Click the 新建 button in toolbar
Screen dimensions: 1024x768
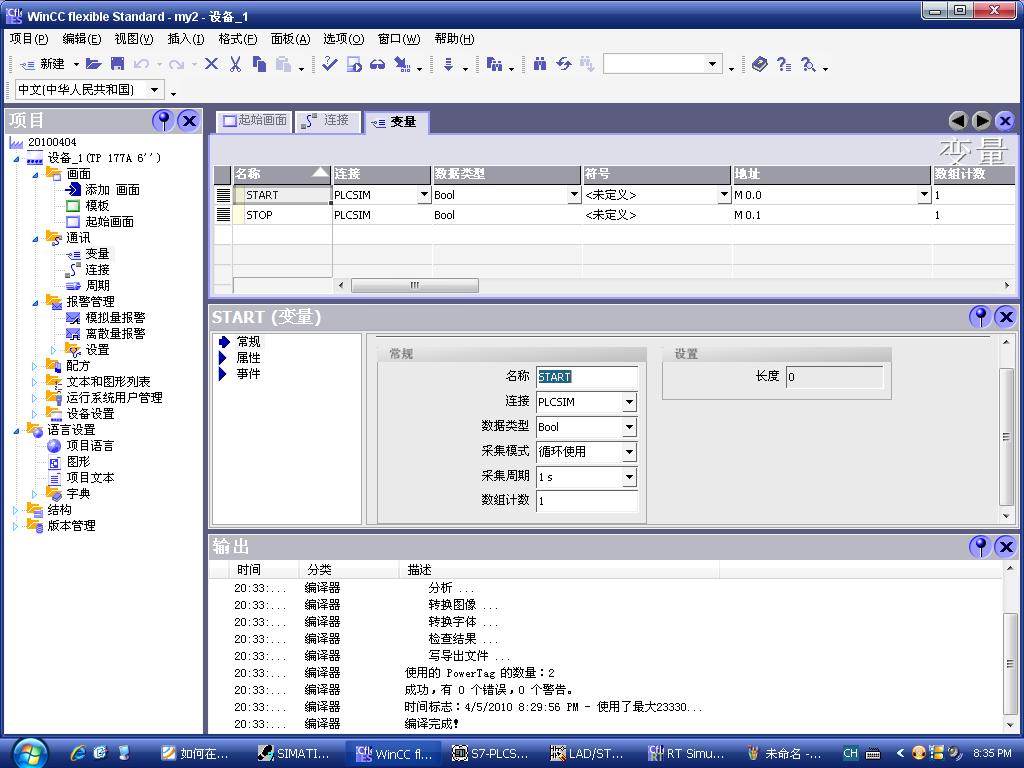pos(43,64)
